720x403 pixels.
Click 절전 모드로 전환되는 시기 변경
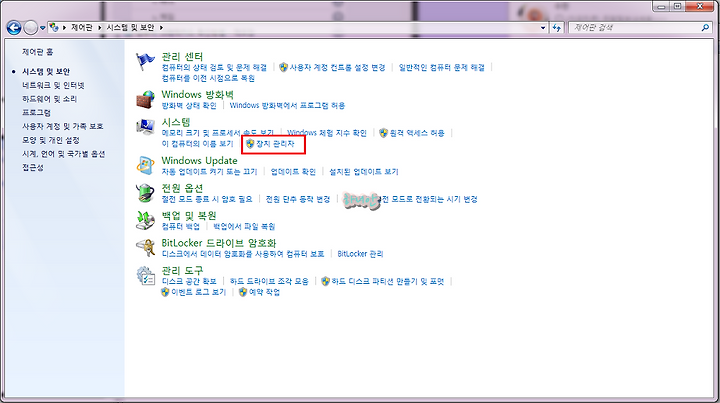(411, 199)
